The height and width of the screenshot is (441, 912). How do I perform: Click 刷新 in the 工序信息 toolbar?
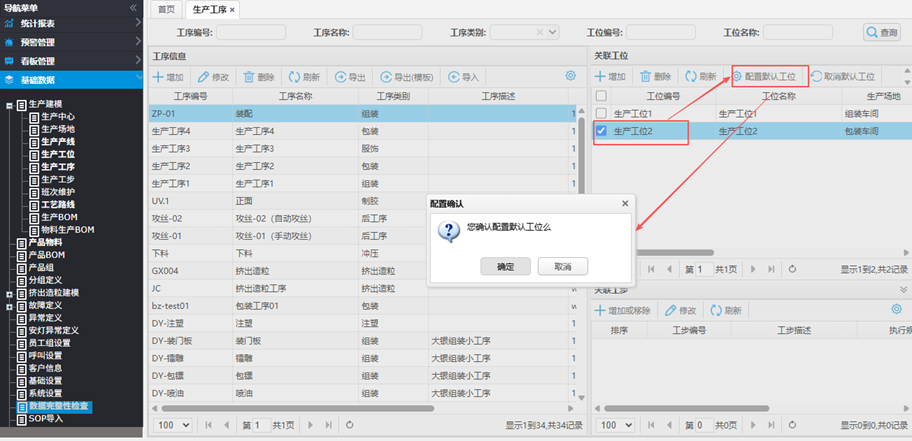(x=304, y=77)
